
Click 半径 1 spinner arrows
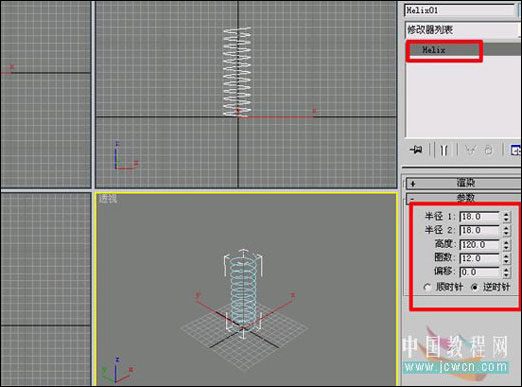(x=506, y=217)
